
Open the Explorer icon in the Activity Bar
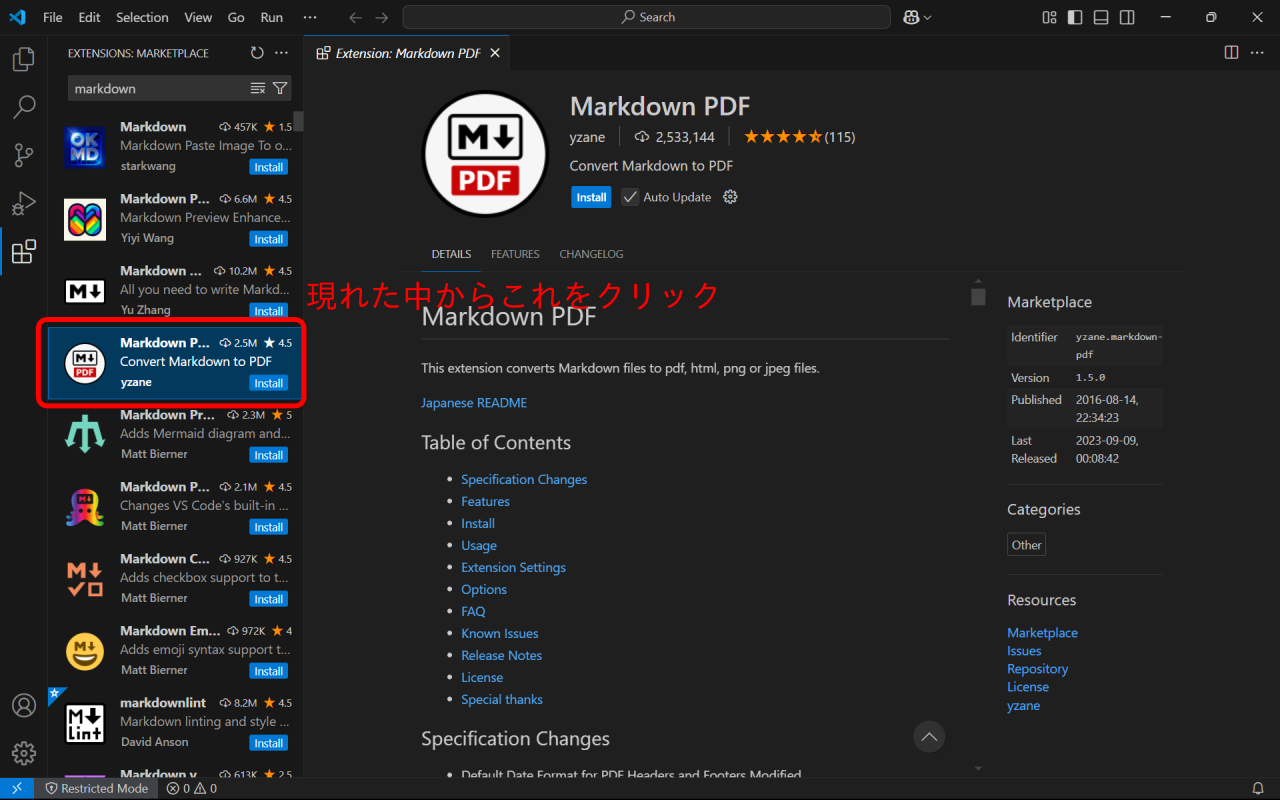[23, 59]
